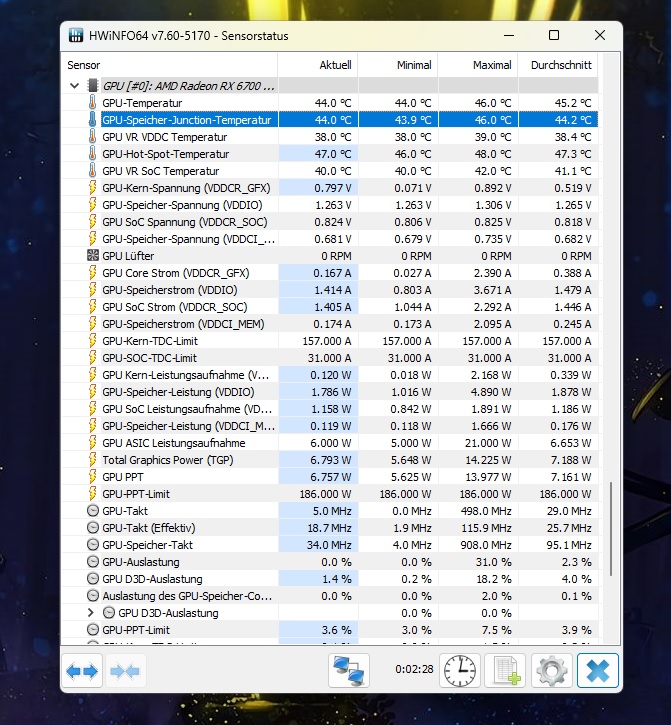671x725 pixels.
Task: Click the Minimal column header
Action: (398, 65)
